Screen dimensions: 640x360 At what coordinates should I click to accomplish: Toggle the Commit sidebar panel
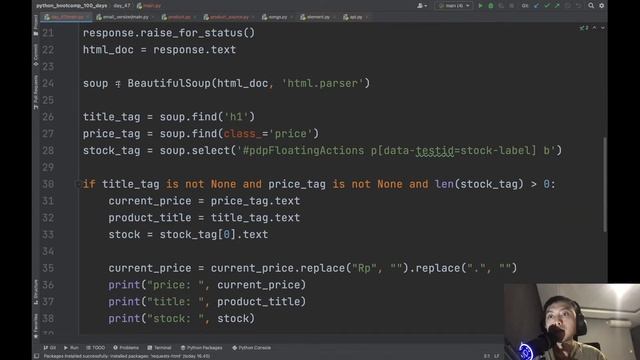click(x=36, y=55)
